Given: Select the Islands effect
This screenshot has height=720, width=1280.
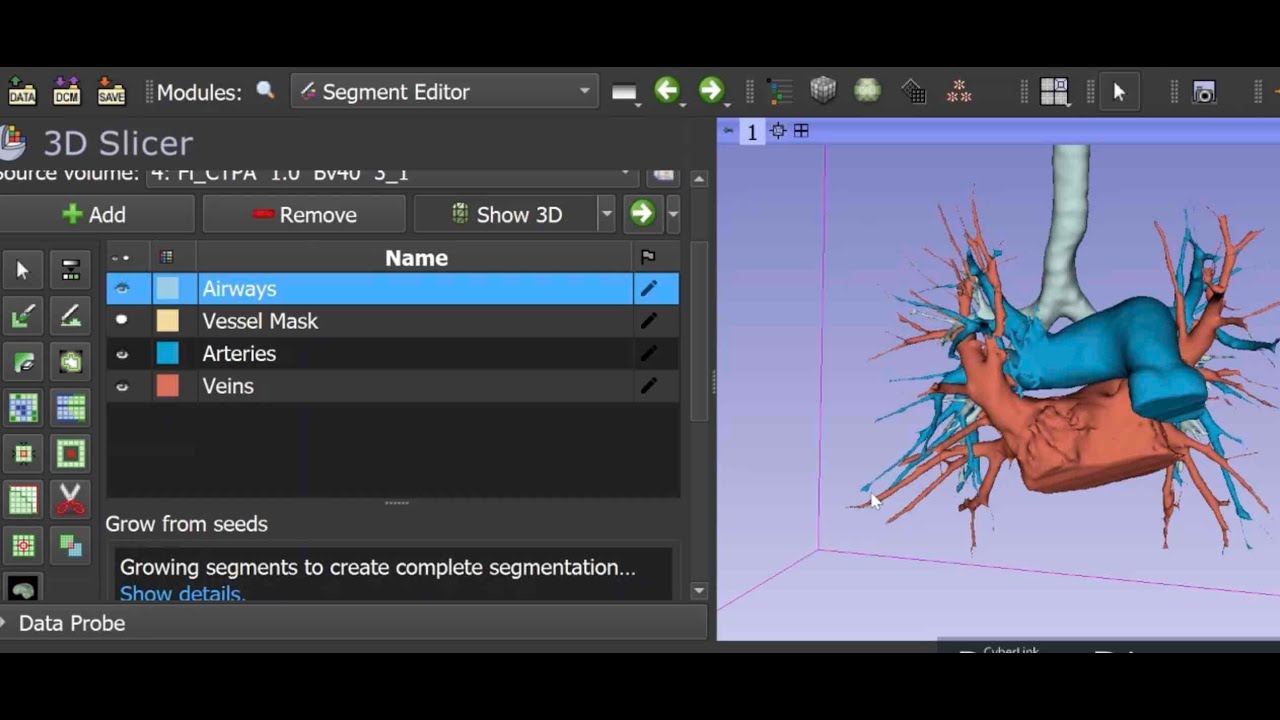Looking at the screenshot, I should click(x=23, y=545).
